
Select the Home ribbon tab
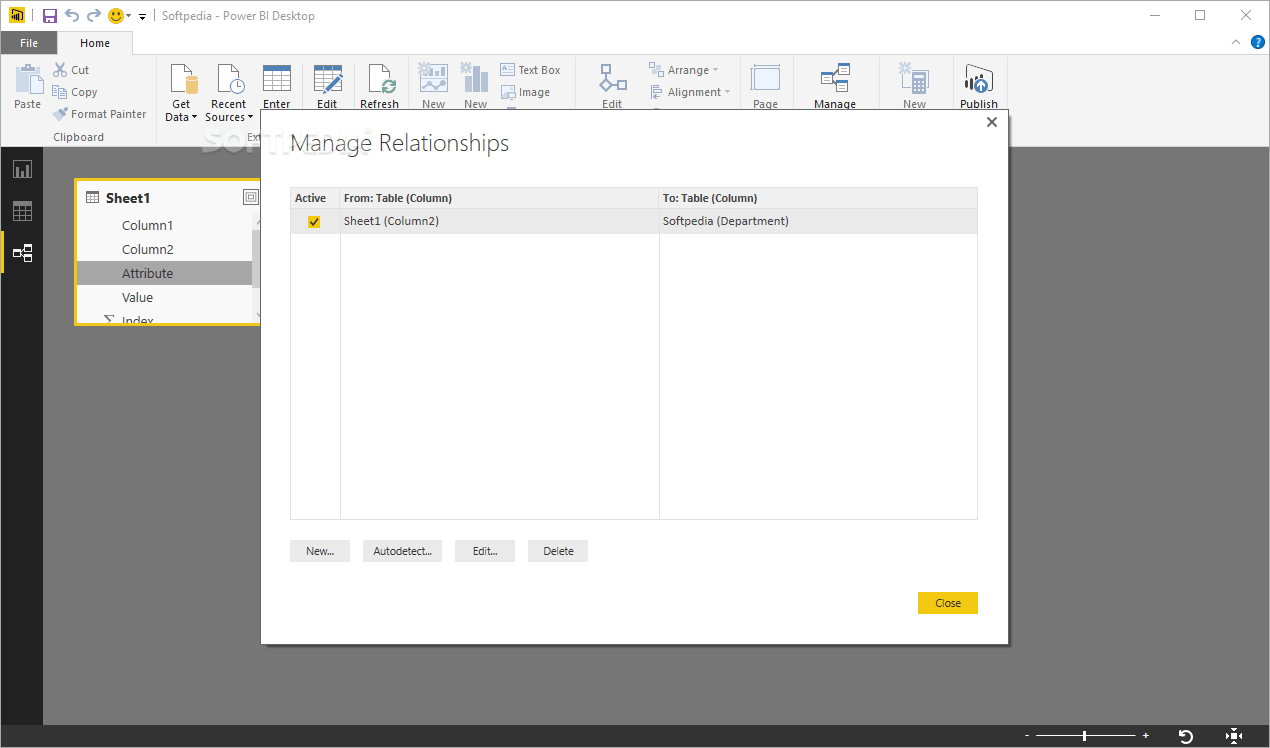pos(95,42)
